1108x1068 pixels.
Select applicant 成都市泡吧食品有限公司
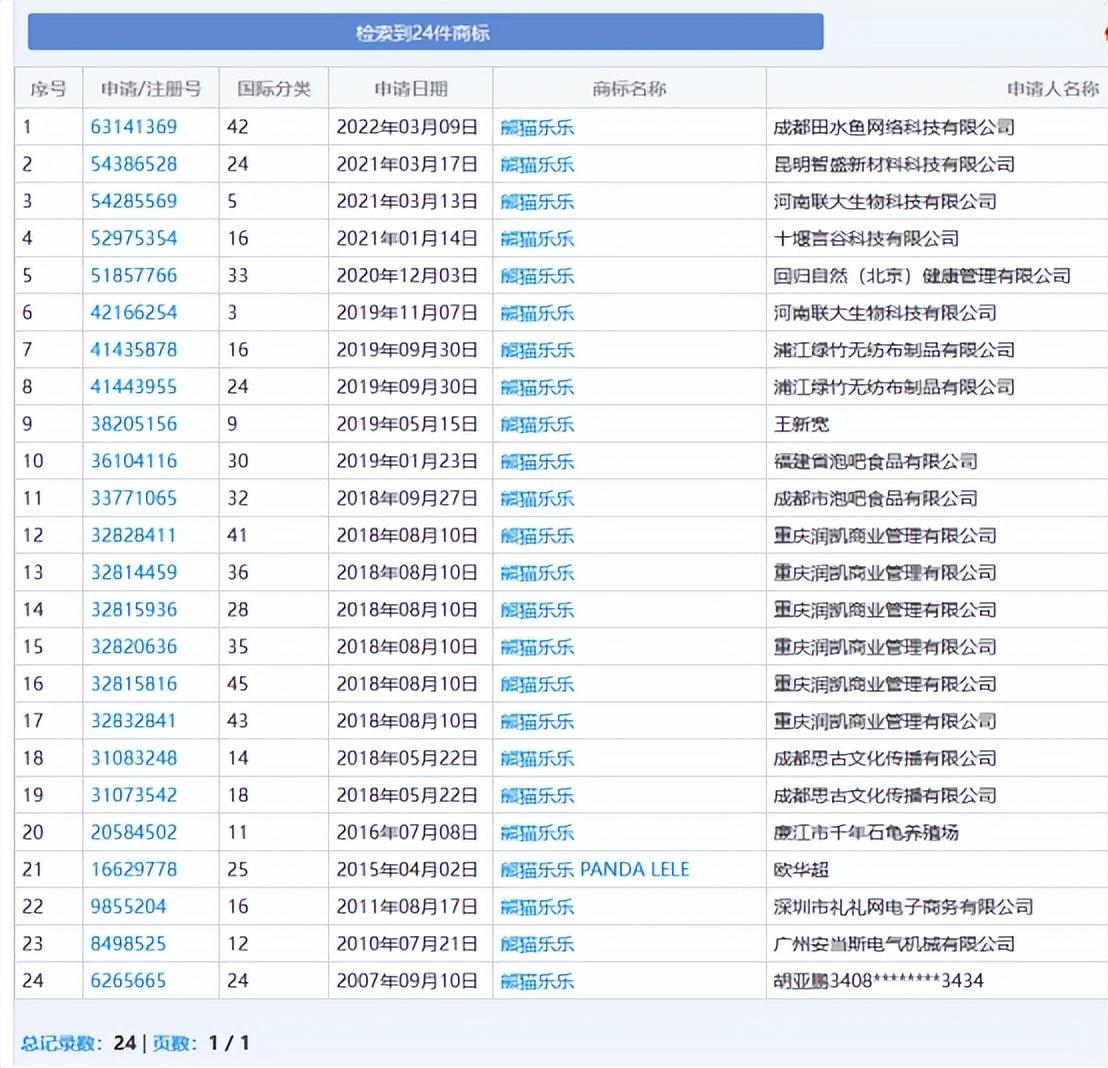point(876,498)
